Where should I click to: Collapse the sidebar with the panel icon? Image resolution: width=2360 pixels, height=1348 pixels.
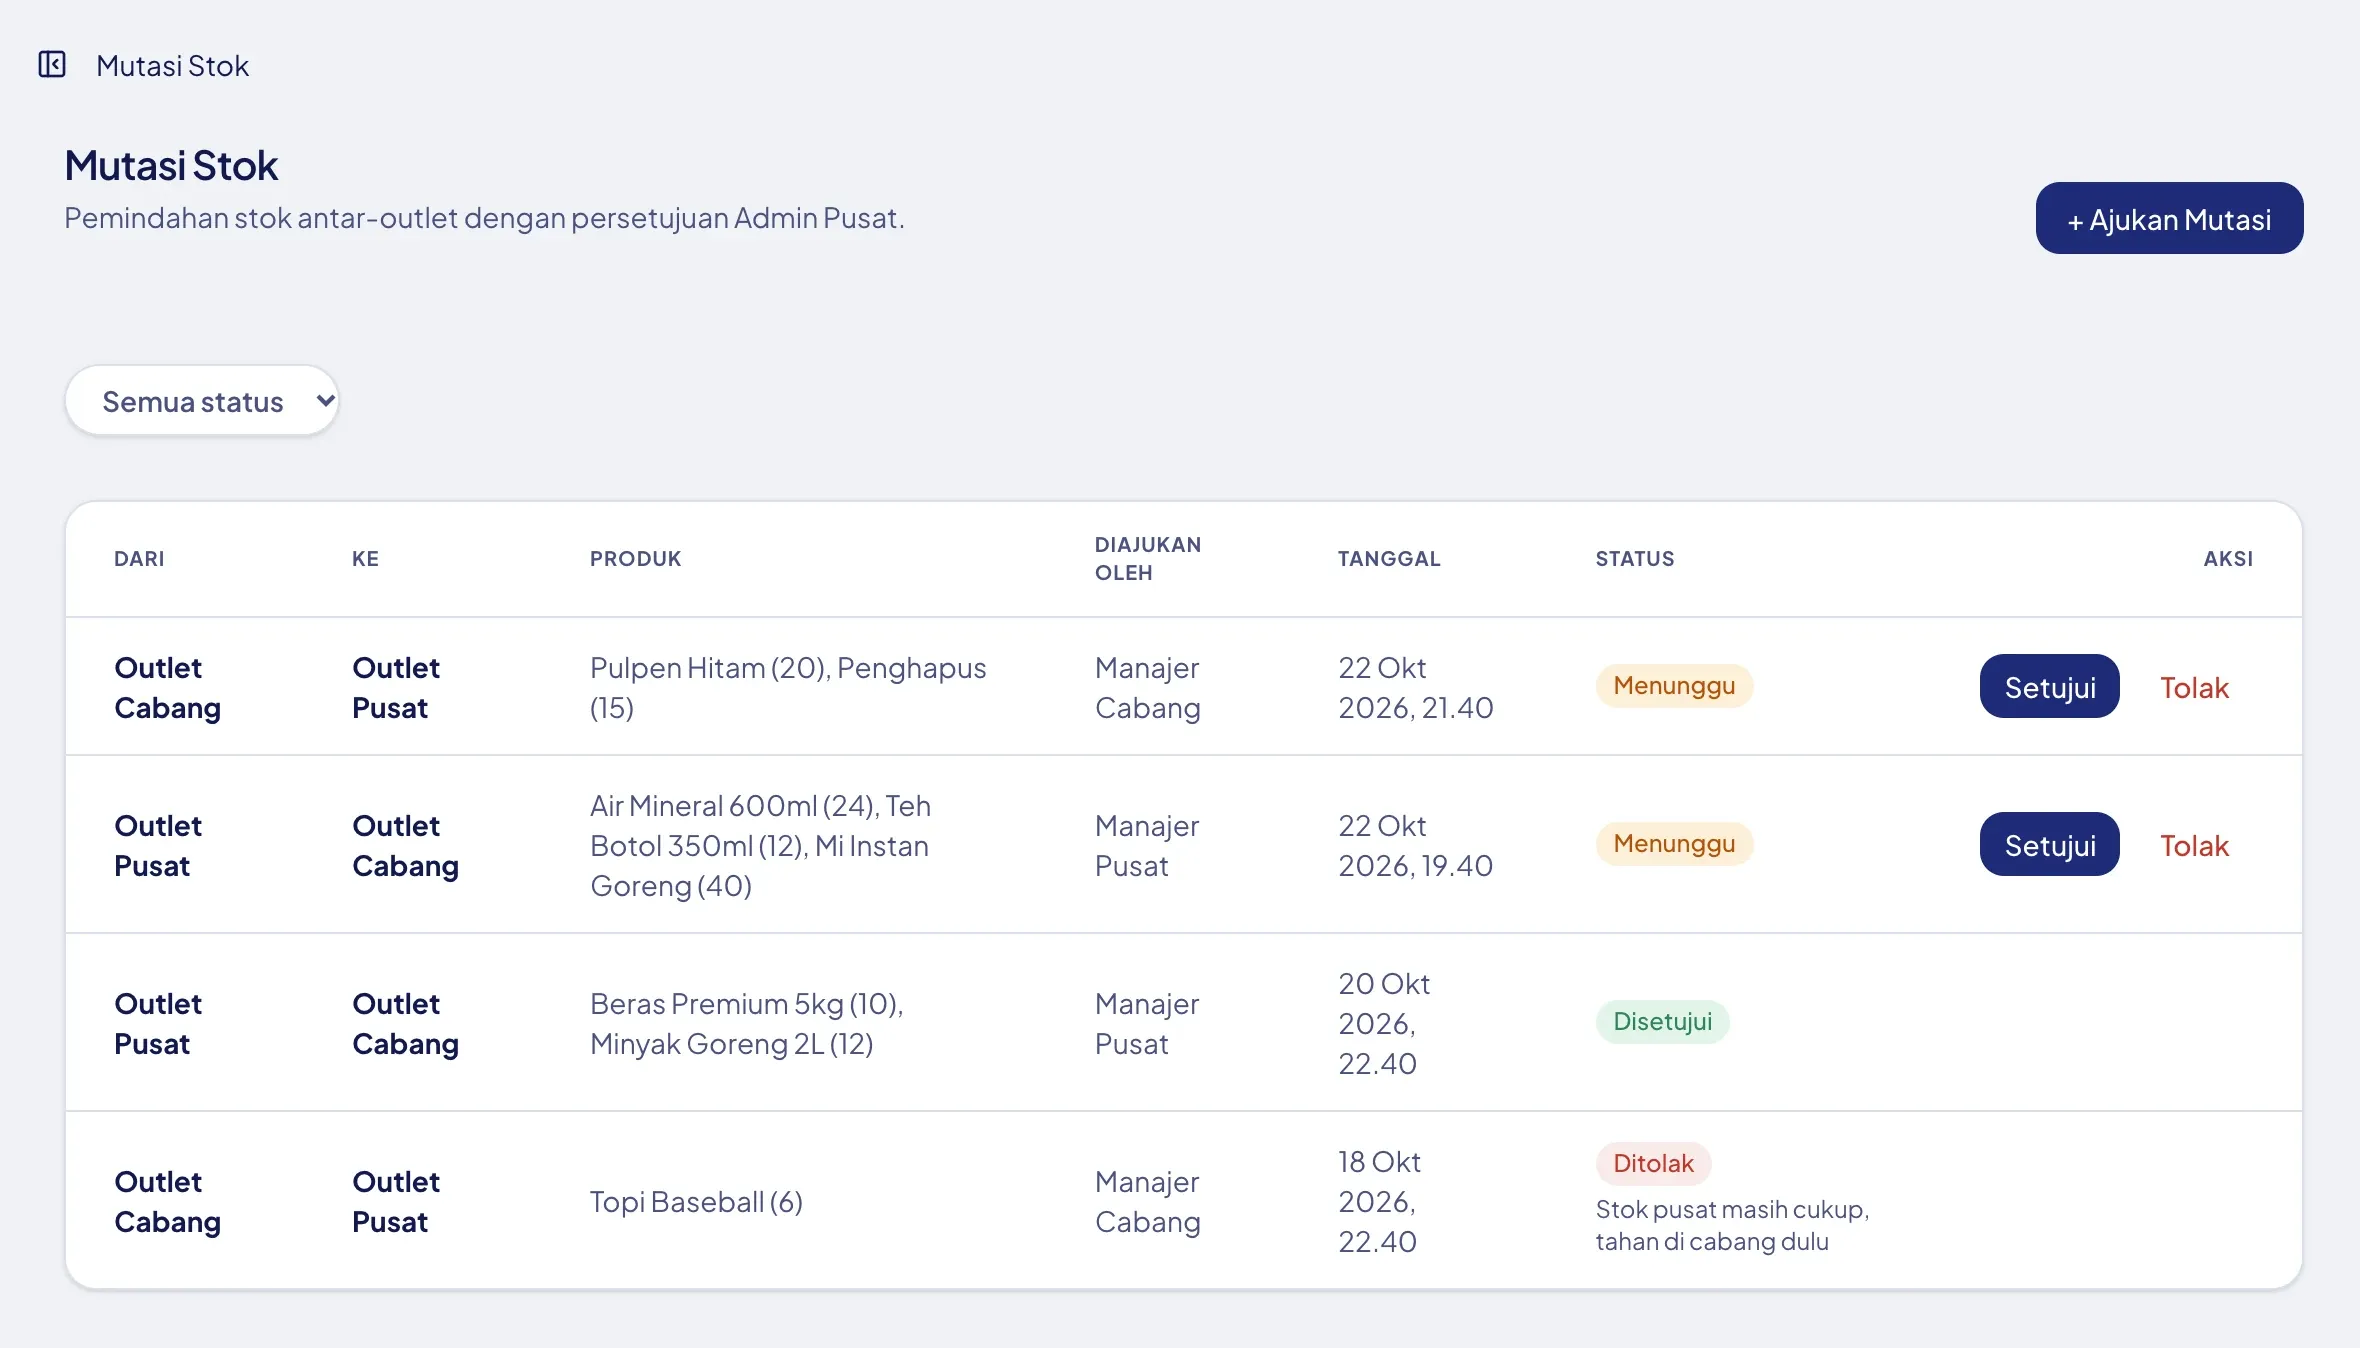tap(52, 65)
